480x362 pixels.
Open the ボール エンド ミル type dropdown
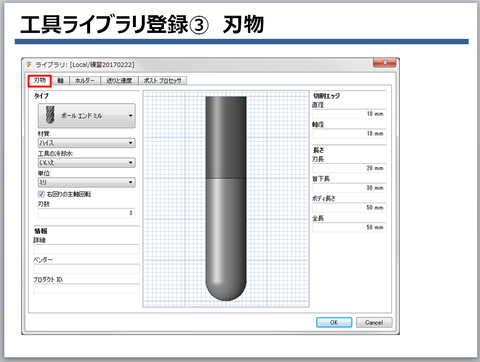coord(87,116)
